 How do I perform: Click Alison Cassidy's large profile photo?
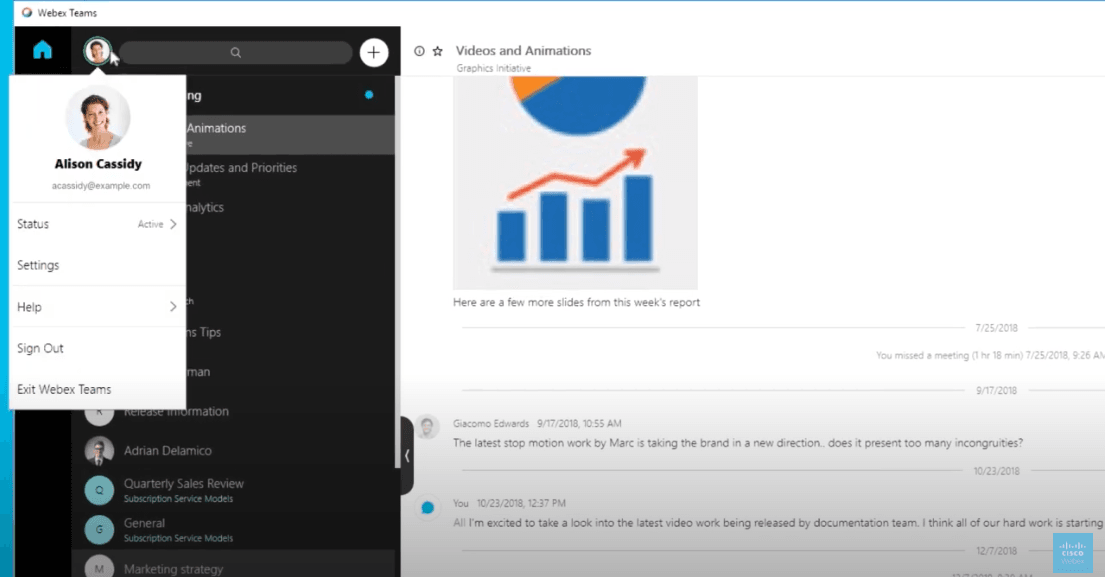coord(98,118)
